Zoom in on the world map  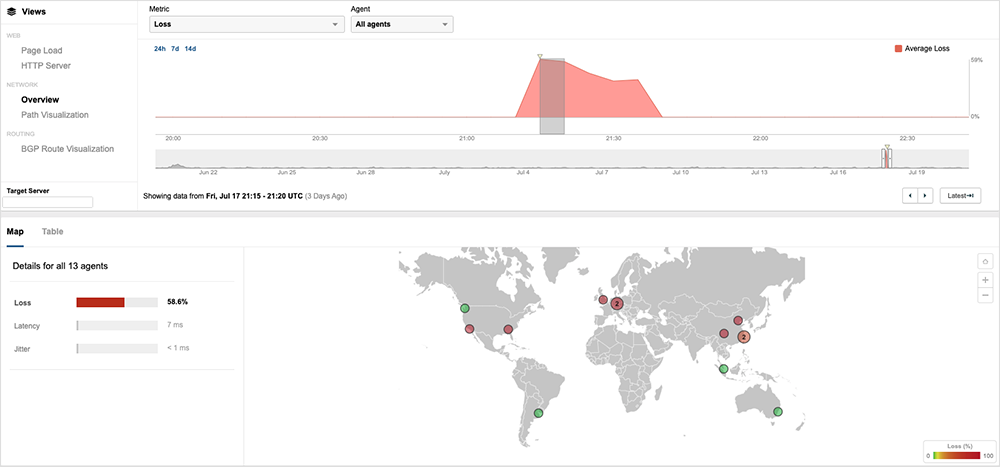(x=985, y=279)
